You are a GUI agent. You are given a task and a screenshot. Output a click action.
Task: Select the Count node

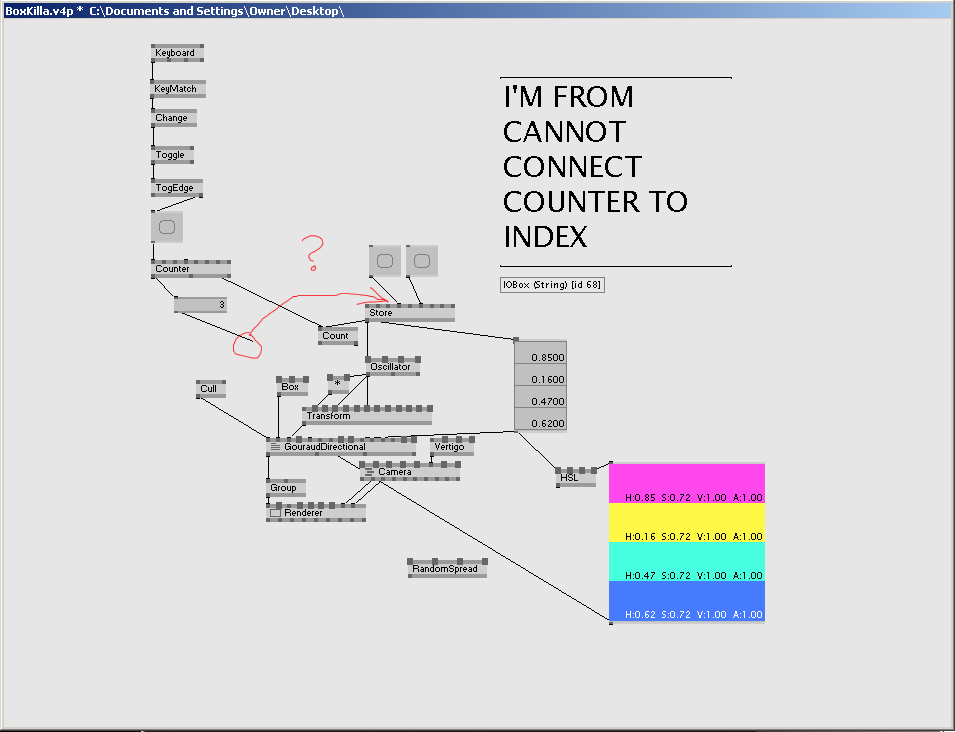(338, 336)
